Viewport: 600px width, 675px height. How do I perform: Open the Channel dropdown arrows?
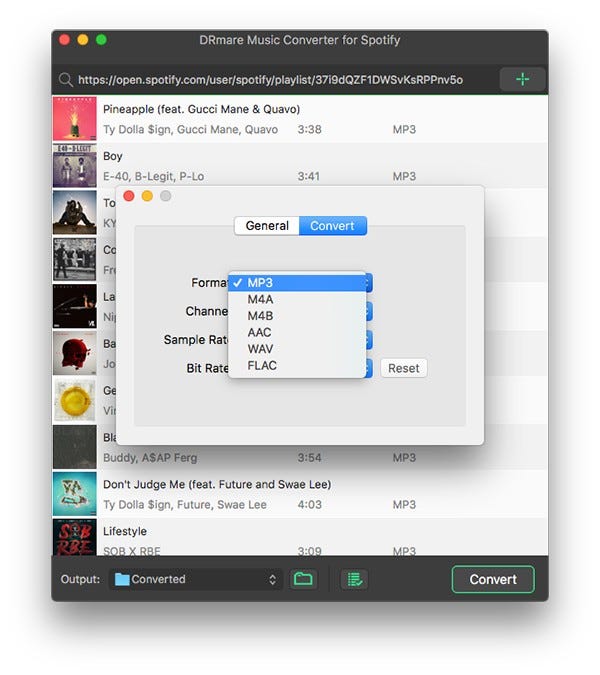tap(369, 311)
